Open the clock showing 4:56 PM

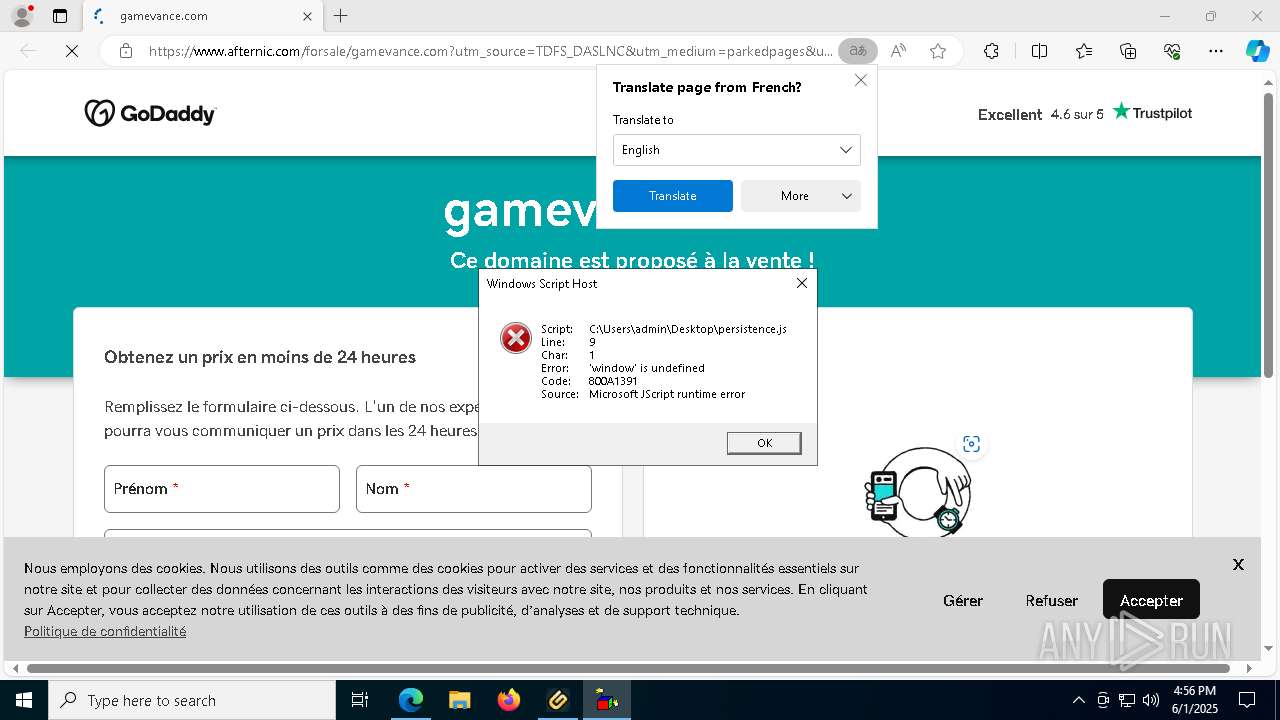coord(1194,700)
